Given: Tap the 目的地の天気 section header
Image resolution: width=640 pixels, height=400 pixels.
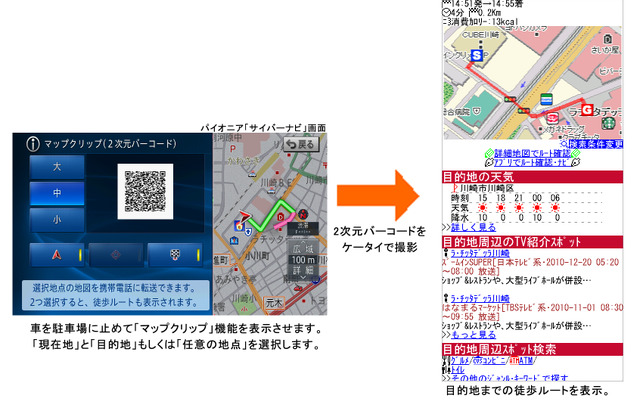Looking at the screenshot, I should tap(532, 177).
